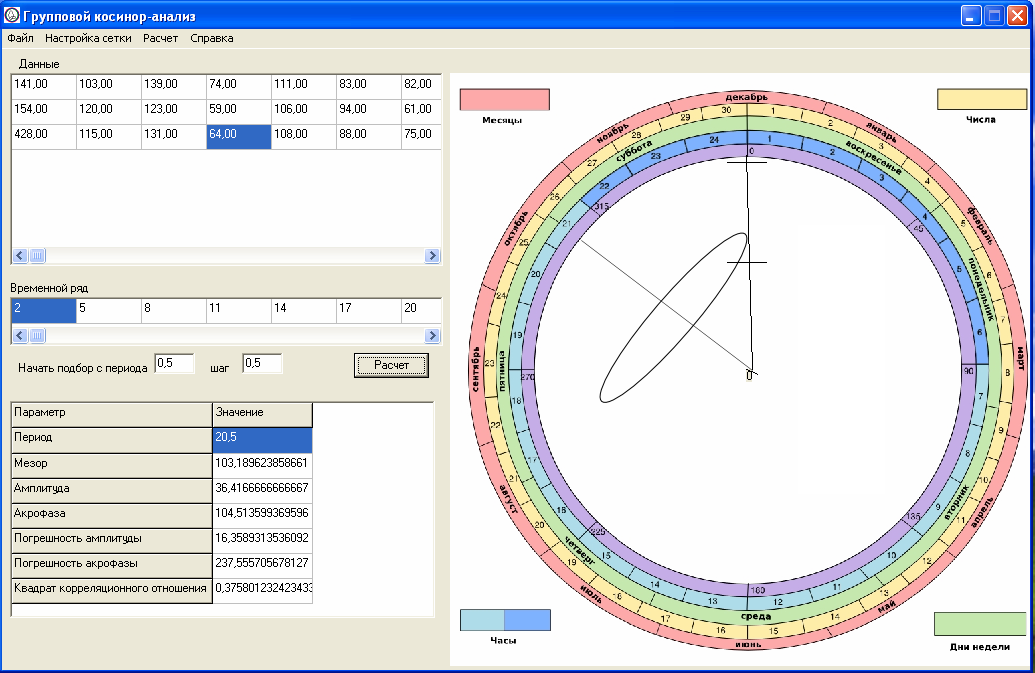Click the Период value 20,5
1035x673 pixels.
263,440
